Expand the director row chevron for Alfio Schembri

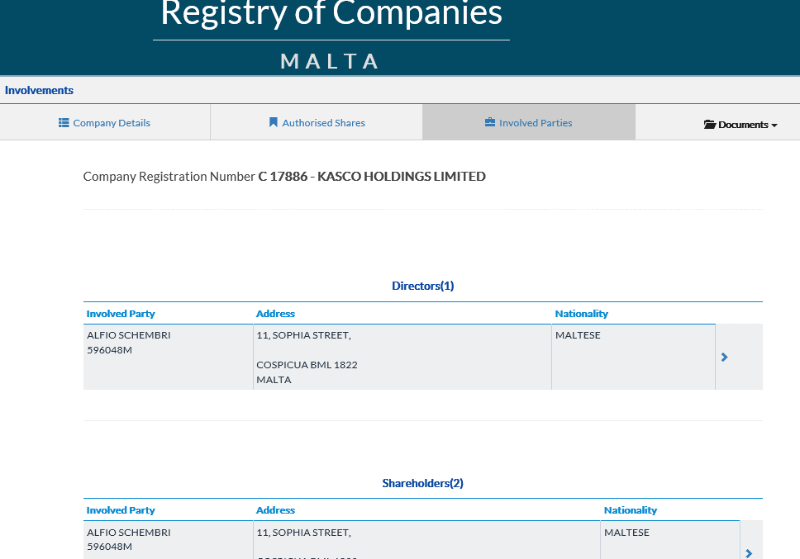click(x=724, y=357)
